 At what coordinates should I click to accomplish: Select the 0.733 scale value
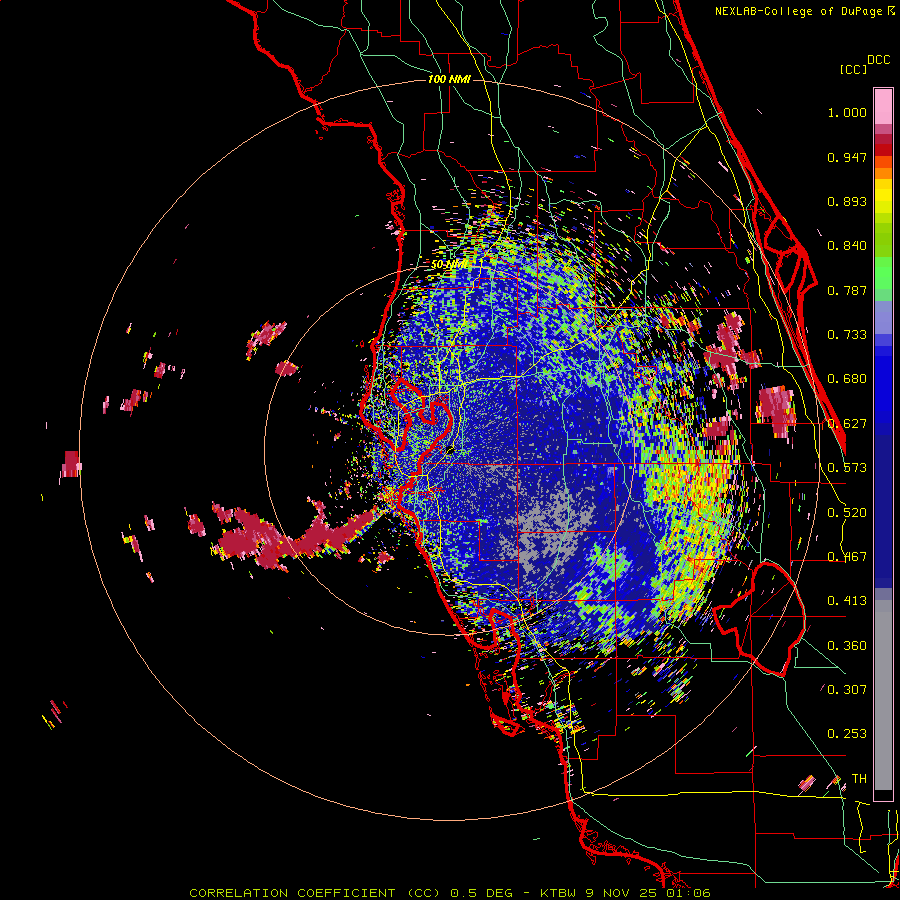pyautogui.click(x=847, y=335)
